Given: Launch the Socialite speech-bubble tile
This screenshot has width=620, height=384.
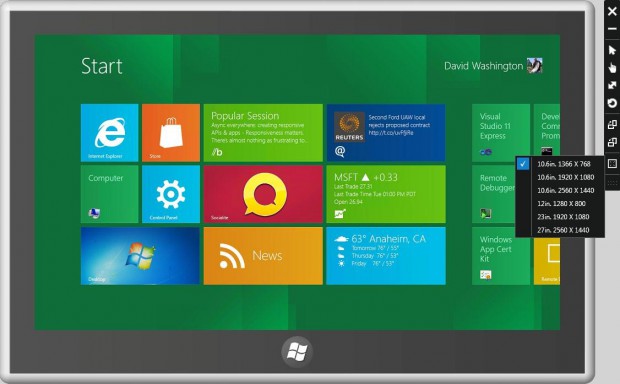Looking at the screenshot, I should coord(263,194).
